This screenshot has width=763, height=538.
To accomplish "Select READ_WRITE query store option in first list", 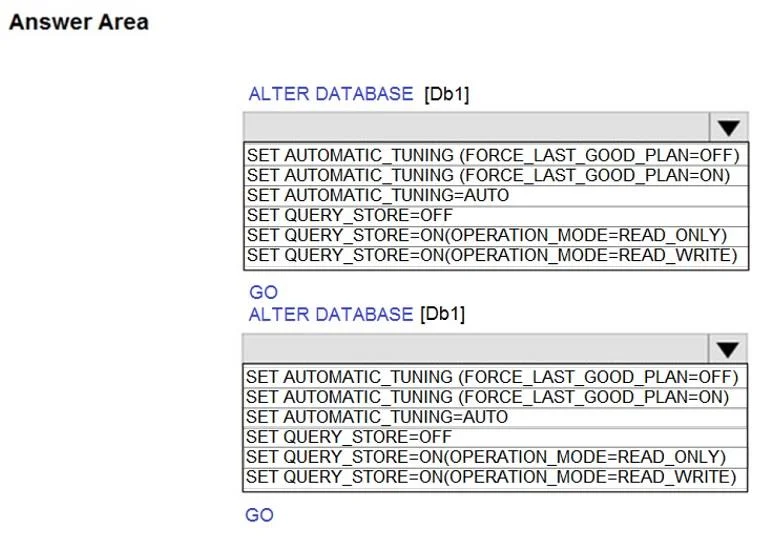I will point(496,256).
